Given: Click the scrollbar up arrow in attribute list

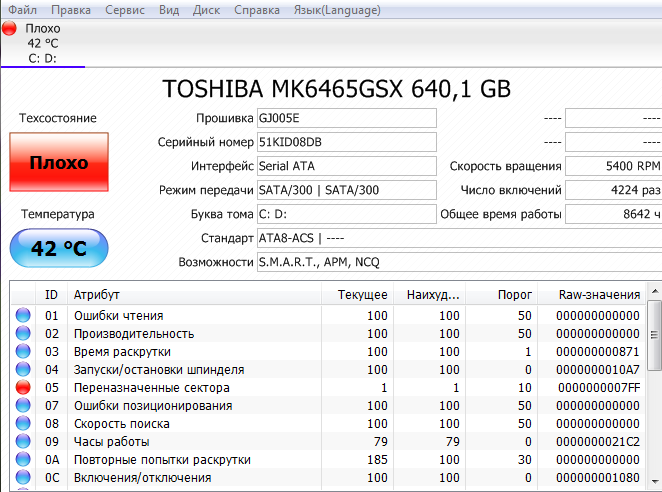Looking at the screenshot, I should (x=654, y=291).
